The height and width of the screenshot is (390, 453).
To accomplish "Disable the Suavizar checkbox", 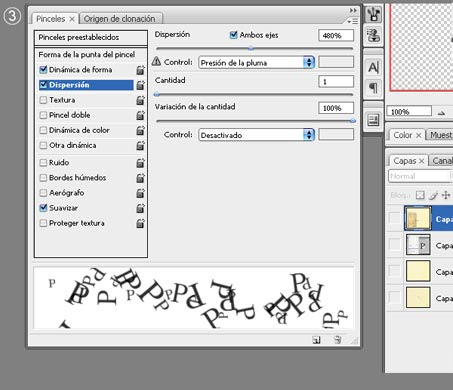I will pyautogui.click(x=43, y=208).
